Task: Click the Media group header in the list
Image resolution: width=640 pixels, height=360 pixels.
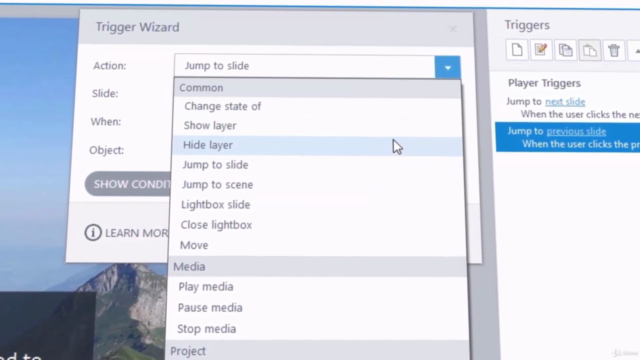Action: click(317, 267)
